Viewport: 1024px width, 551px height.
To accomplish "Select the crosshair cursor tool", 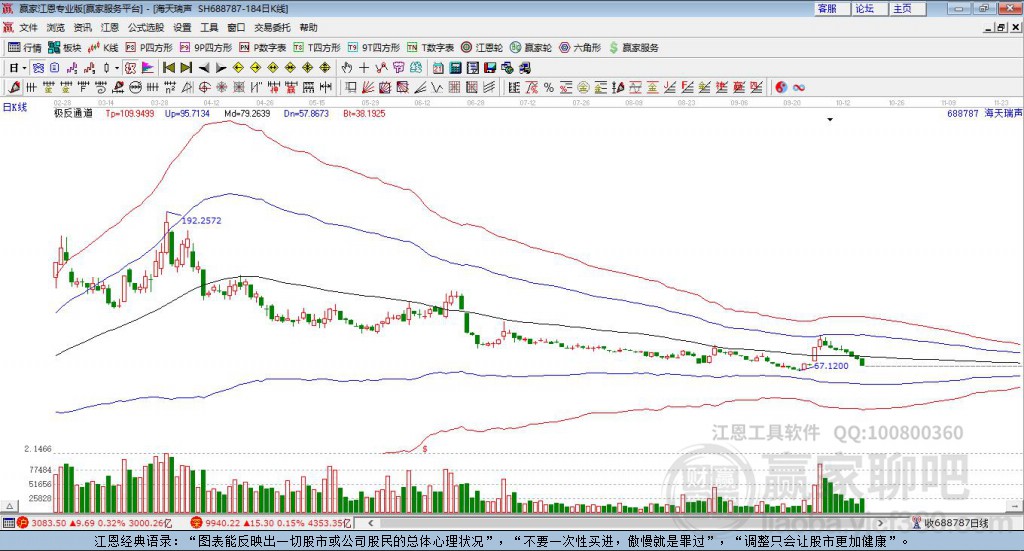I will point(364,67).
